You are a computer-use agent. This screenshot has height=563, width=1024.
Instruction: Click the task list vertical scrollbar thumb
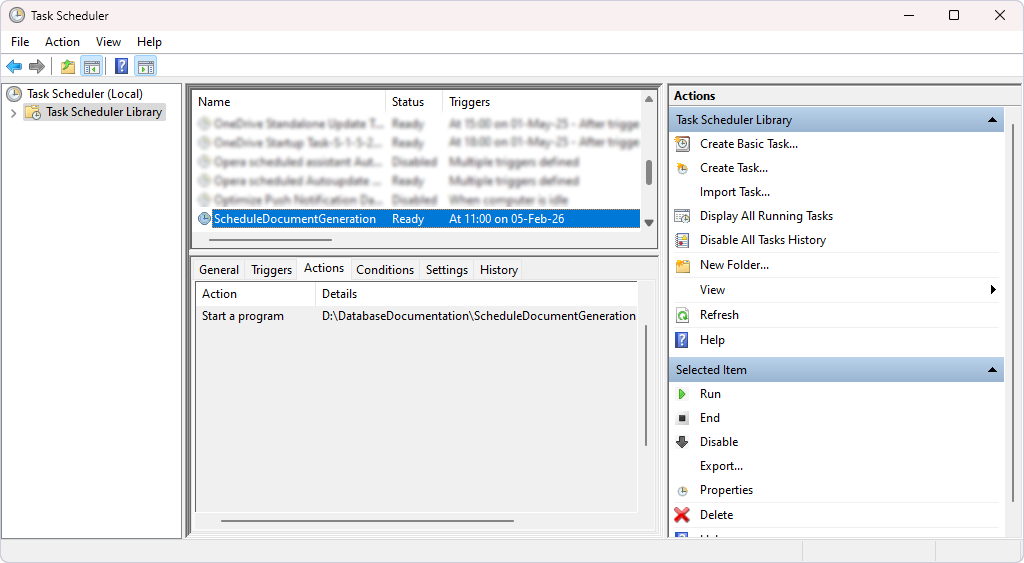click(x=648, y=172)
